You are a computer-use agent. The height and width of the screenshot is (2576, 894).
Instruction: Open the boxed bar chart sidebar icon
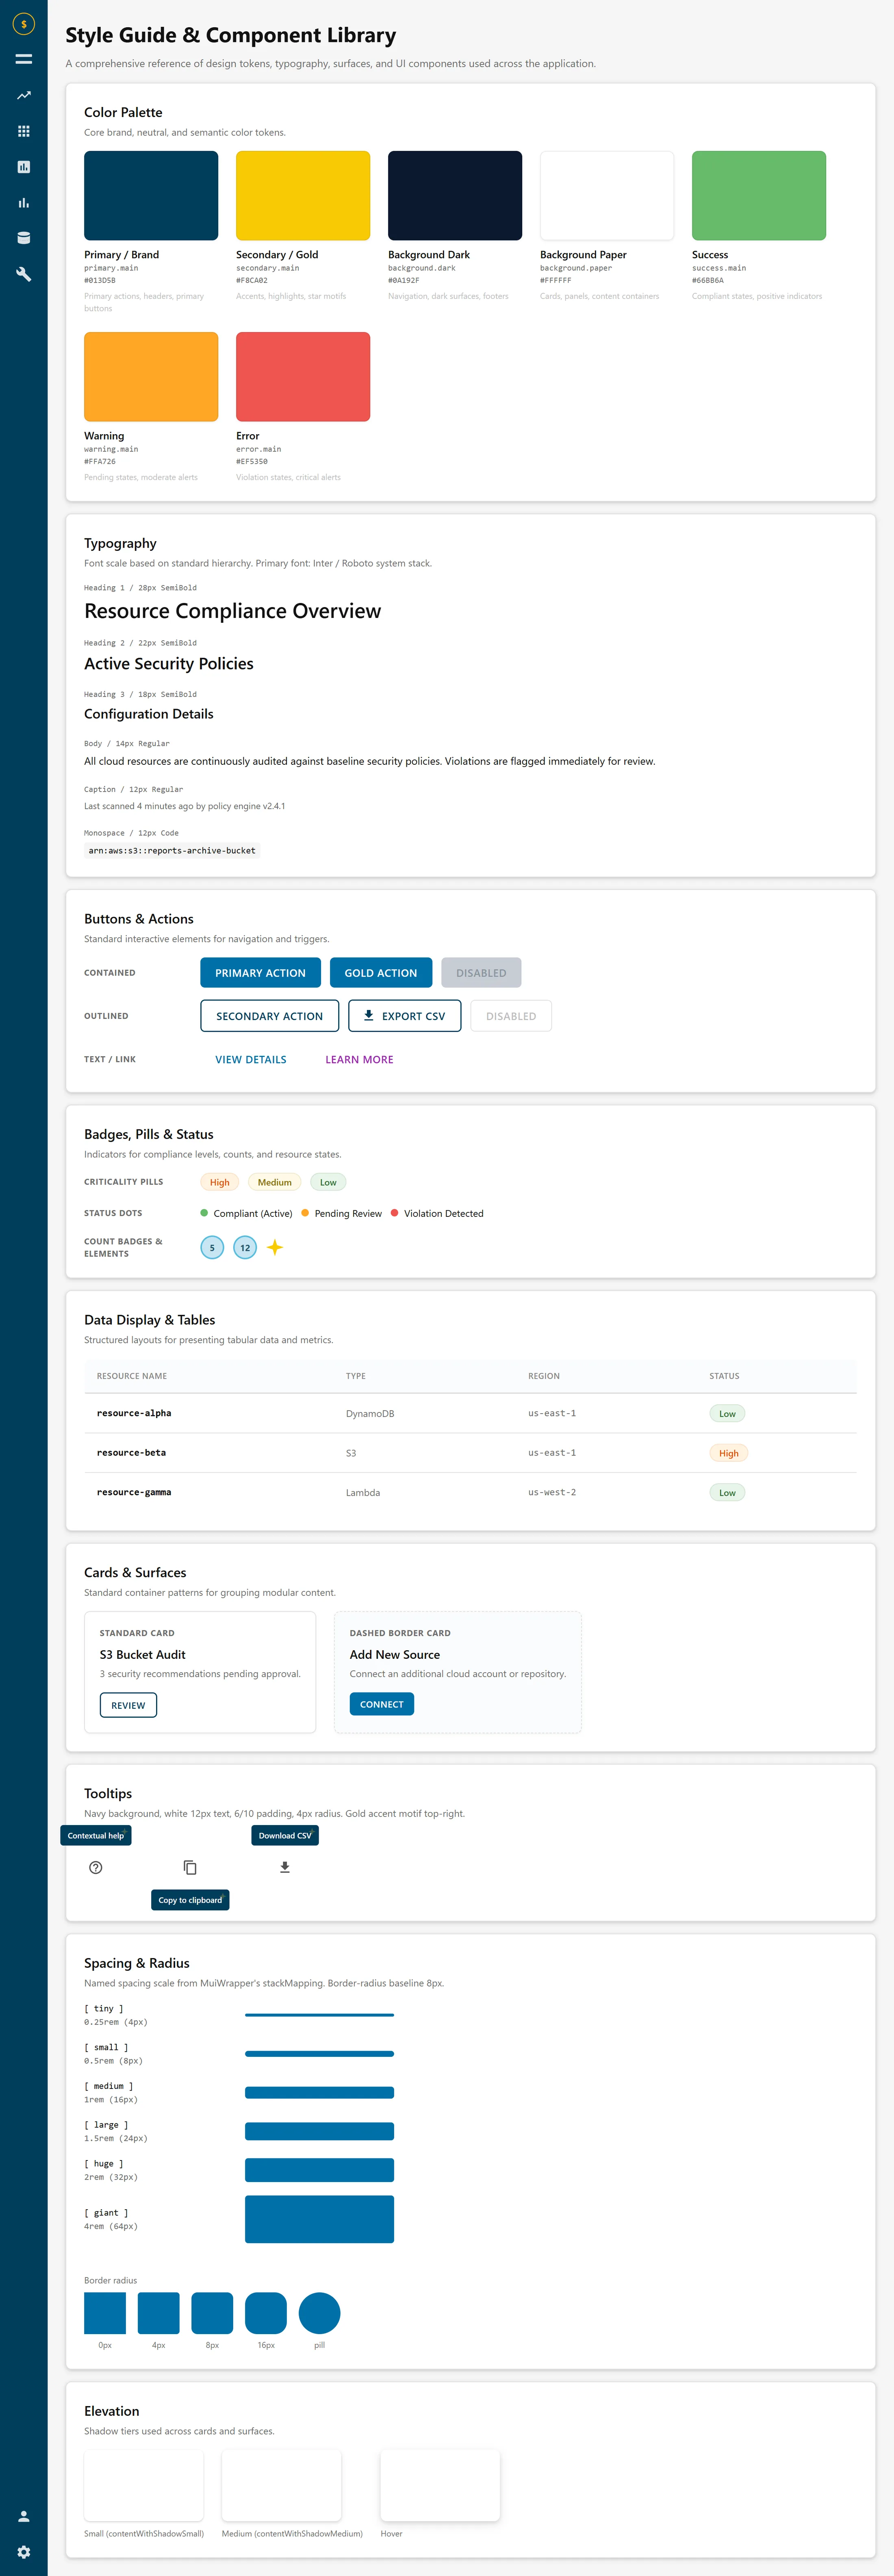point(23,167)
